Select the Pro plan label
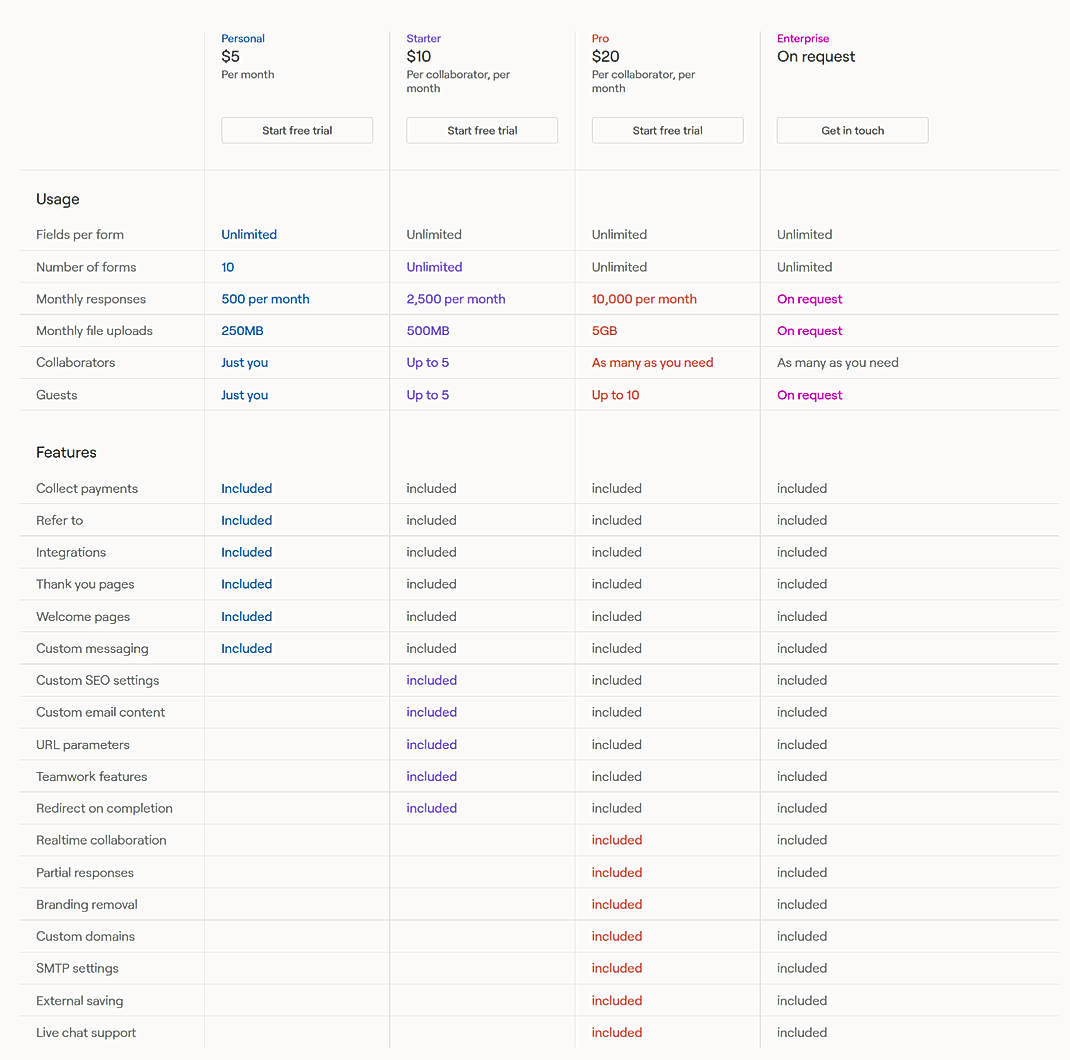The width and height of the screenshot is (1070, 1060). tap(599, 38)
